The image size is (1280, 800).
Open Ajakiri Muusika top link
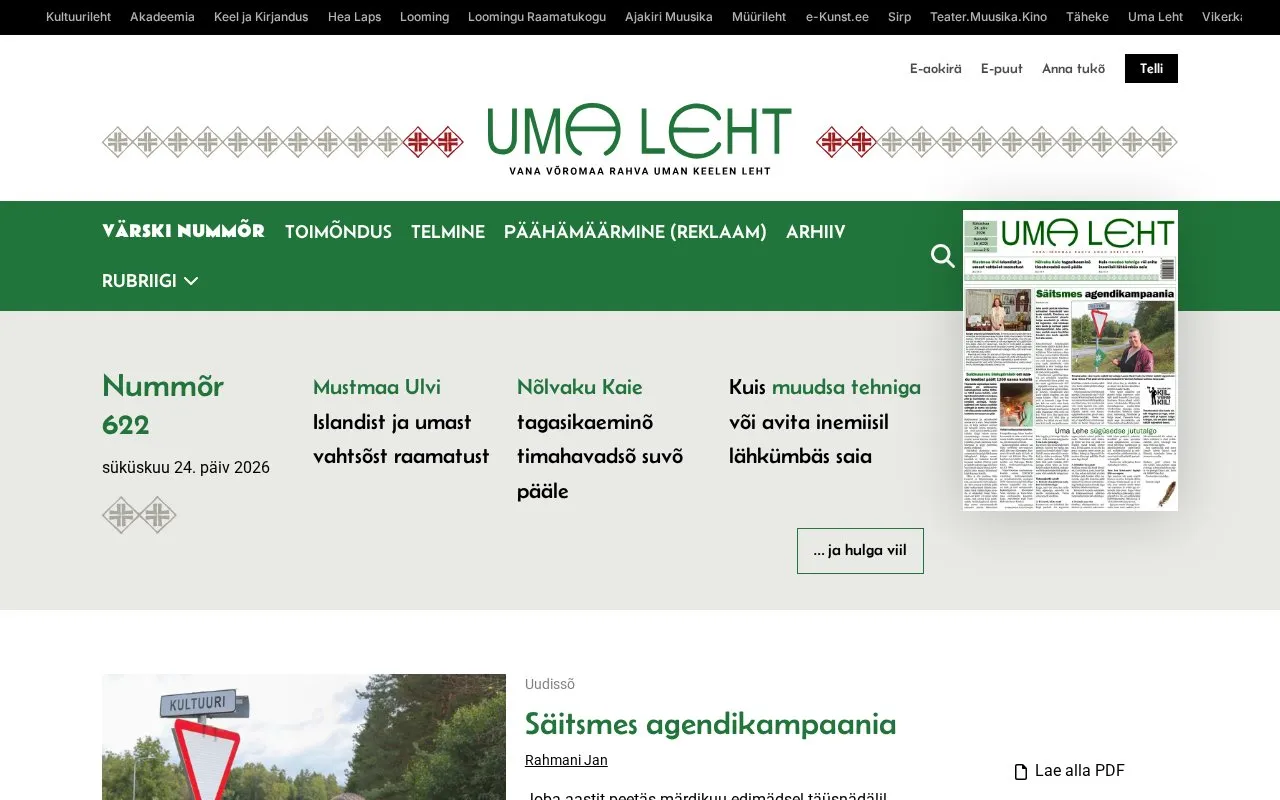pyautogui.click(x=669, y=17)
